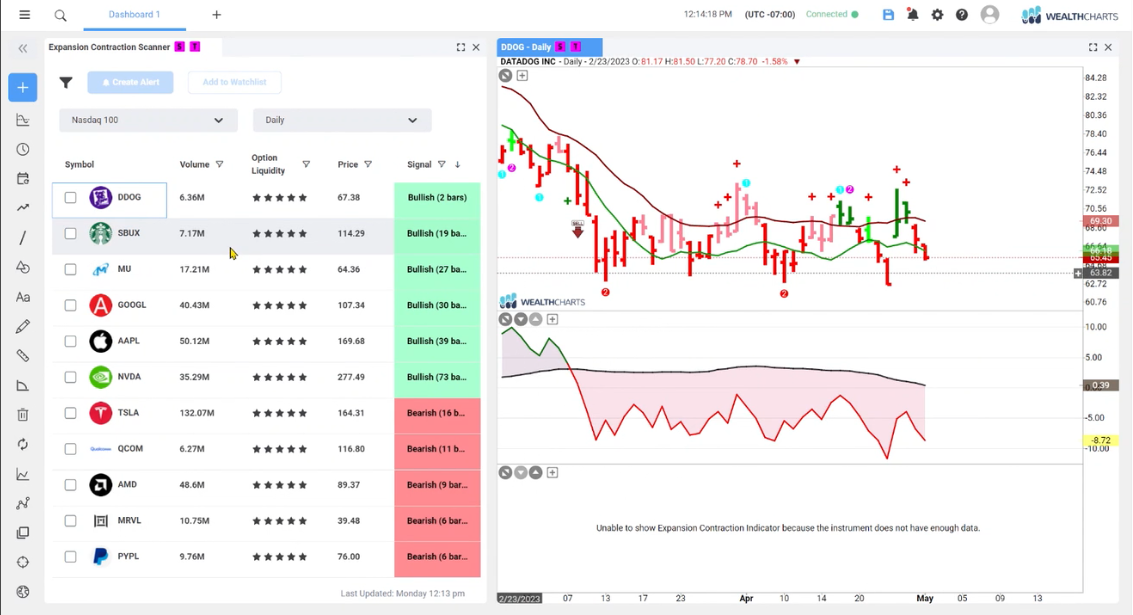Open the help question mark icon
Screen dimensions: 1133x615
[962, 14]
